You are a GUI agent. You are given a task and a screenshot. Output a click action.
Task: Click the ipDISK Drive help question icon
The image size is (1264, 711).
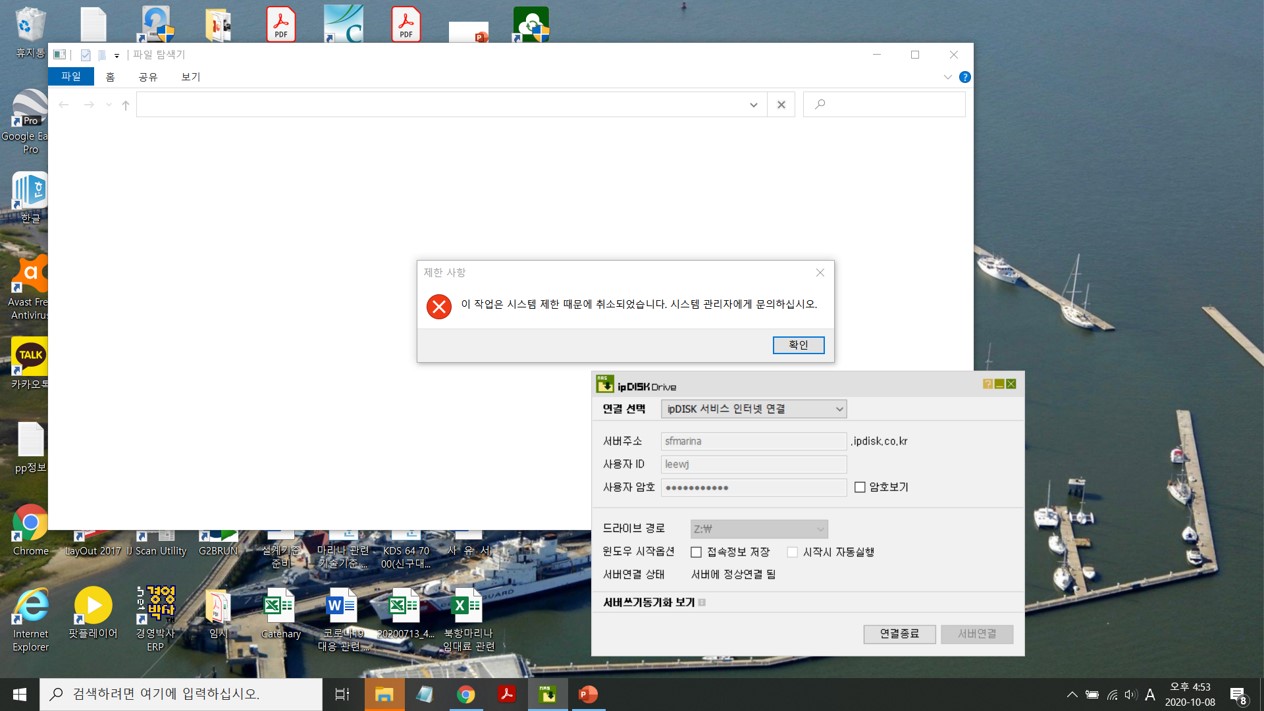[987, 384]
